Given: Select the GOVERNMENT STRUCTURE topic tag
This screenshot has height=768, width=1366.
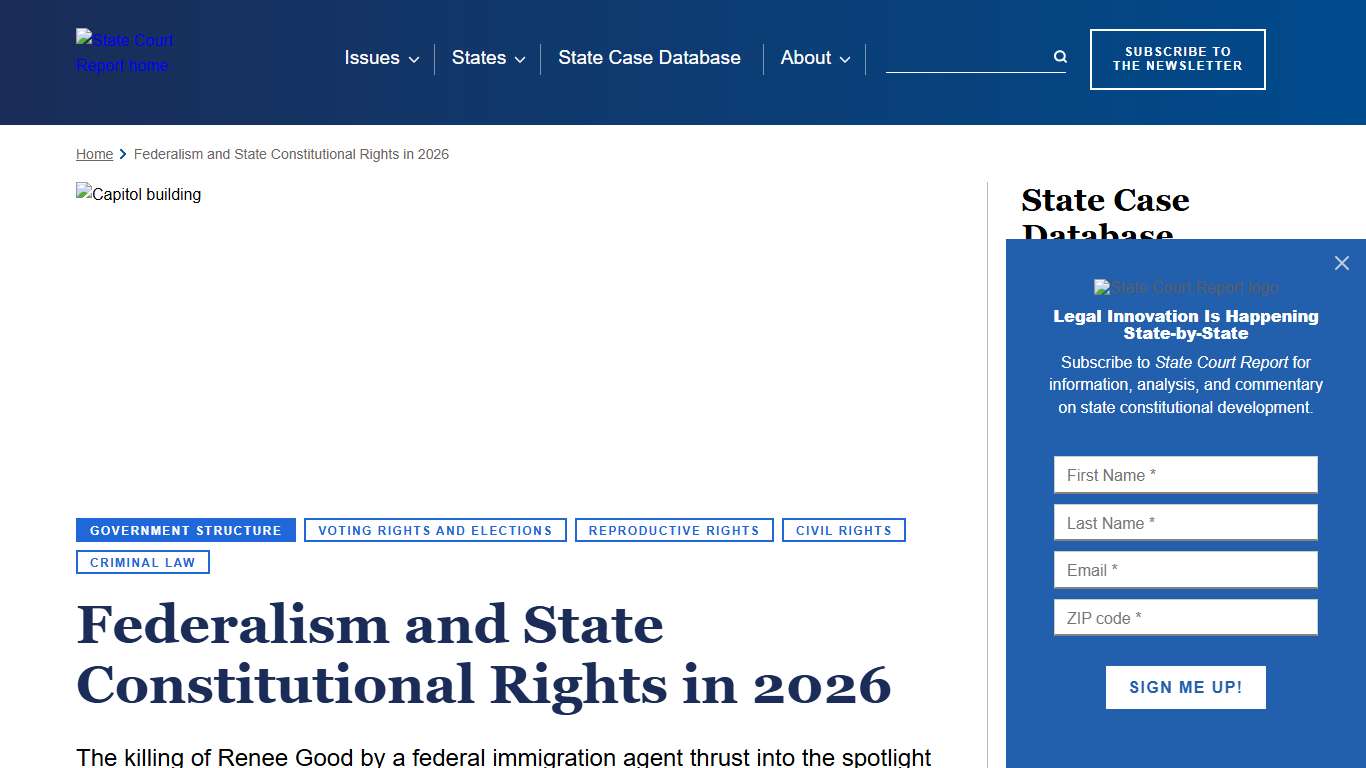Looking at the screenshot, I should [185, 530].
